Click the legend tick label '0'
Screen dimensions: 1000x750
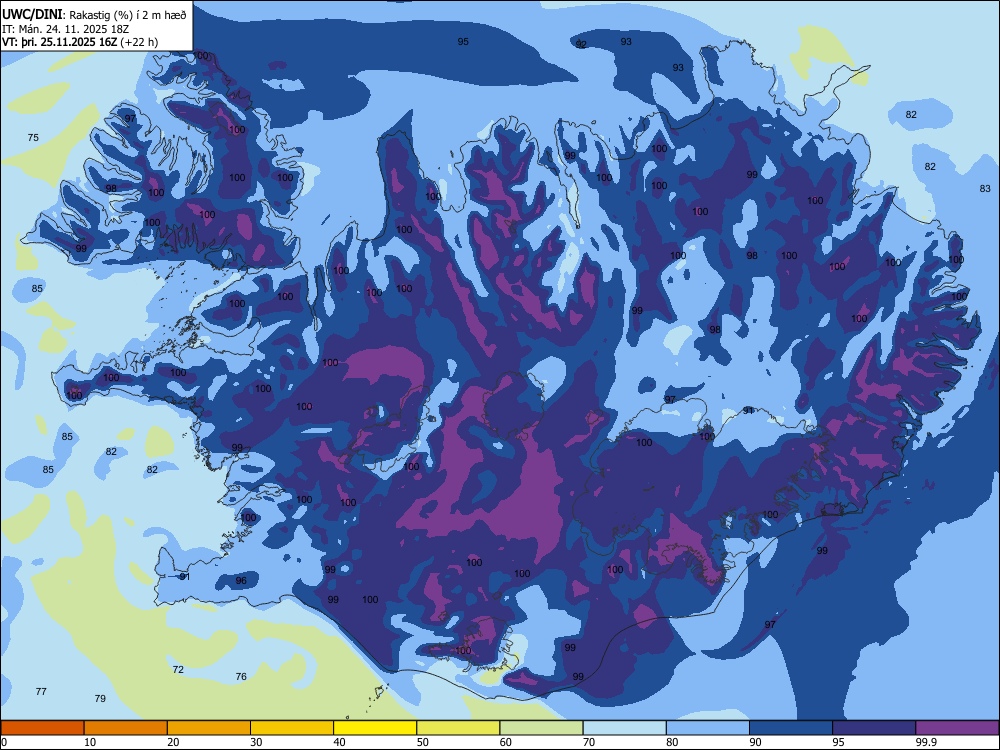4,742
